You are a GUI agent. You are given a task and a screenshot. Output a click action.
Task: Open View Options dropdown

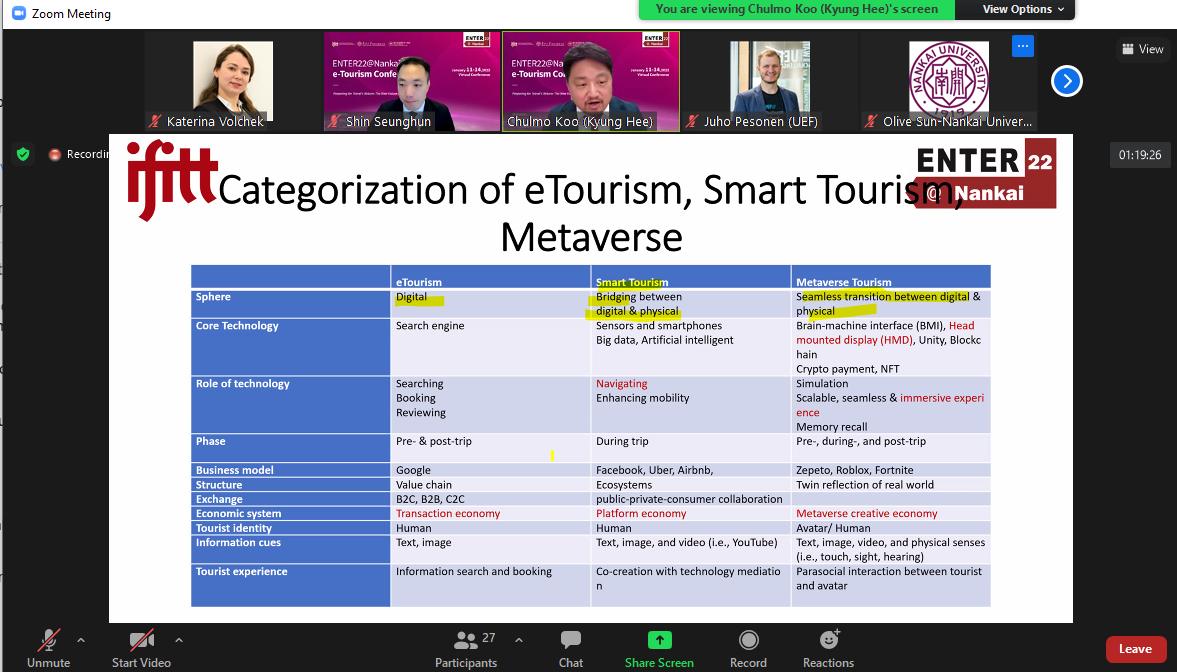[1023, 9]
